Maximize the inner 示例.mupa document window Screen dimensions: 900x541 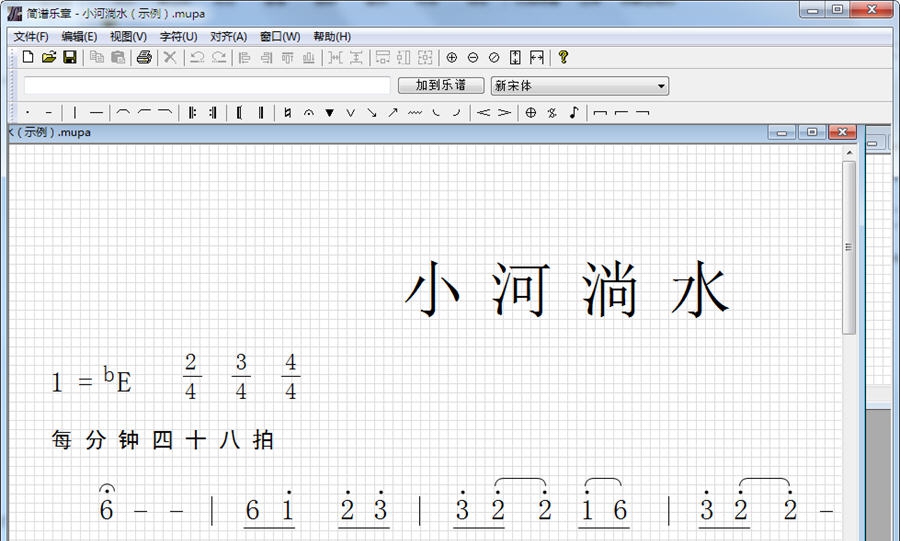click(x=812, y=133)
